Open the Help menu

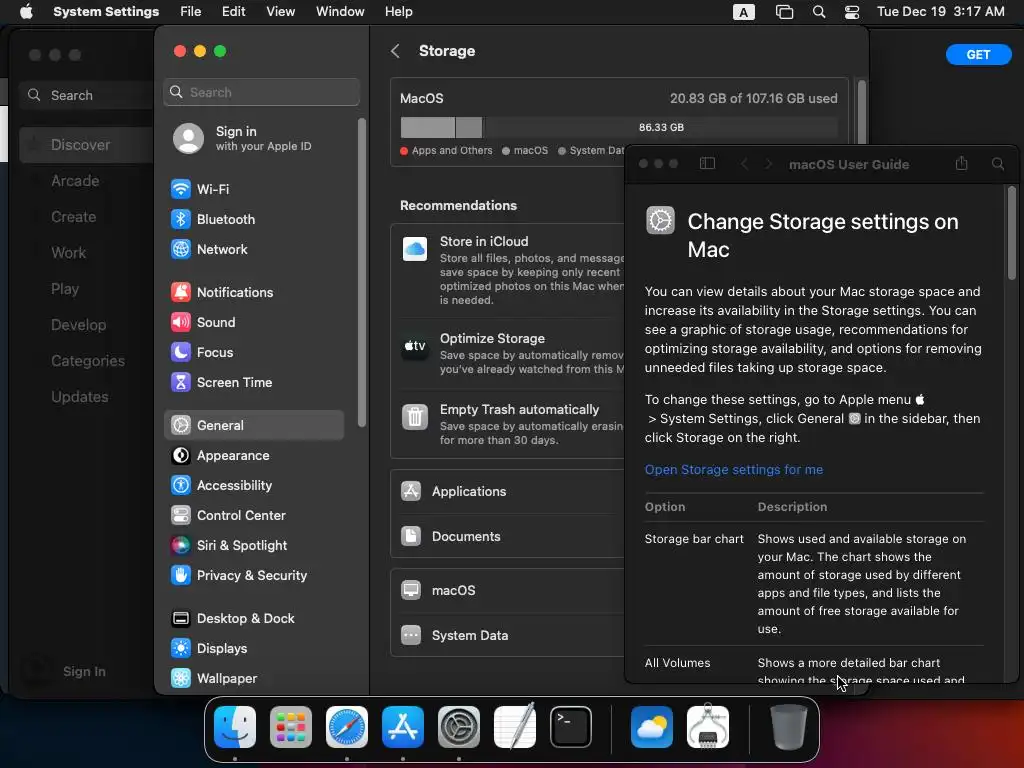pyautogui.click(x=398, y=12)
